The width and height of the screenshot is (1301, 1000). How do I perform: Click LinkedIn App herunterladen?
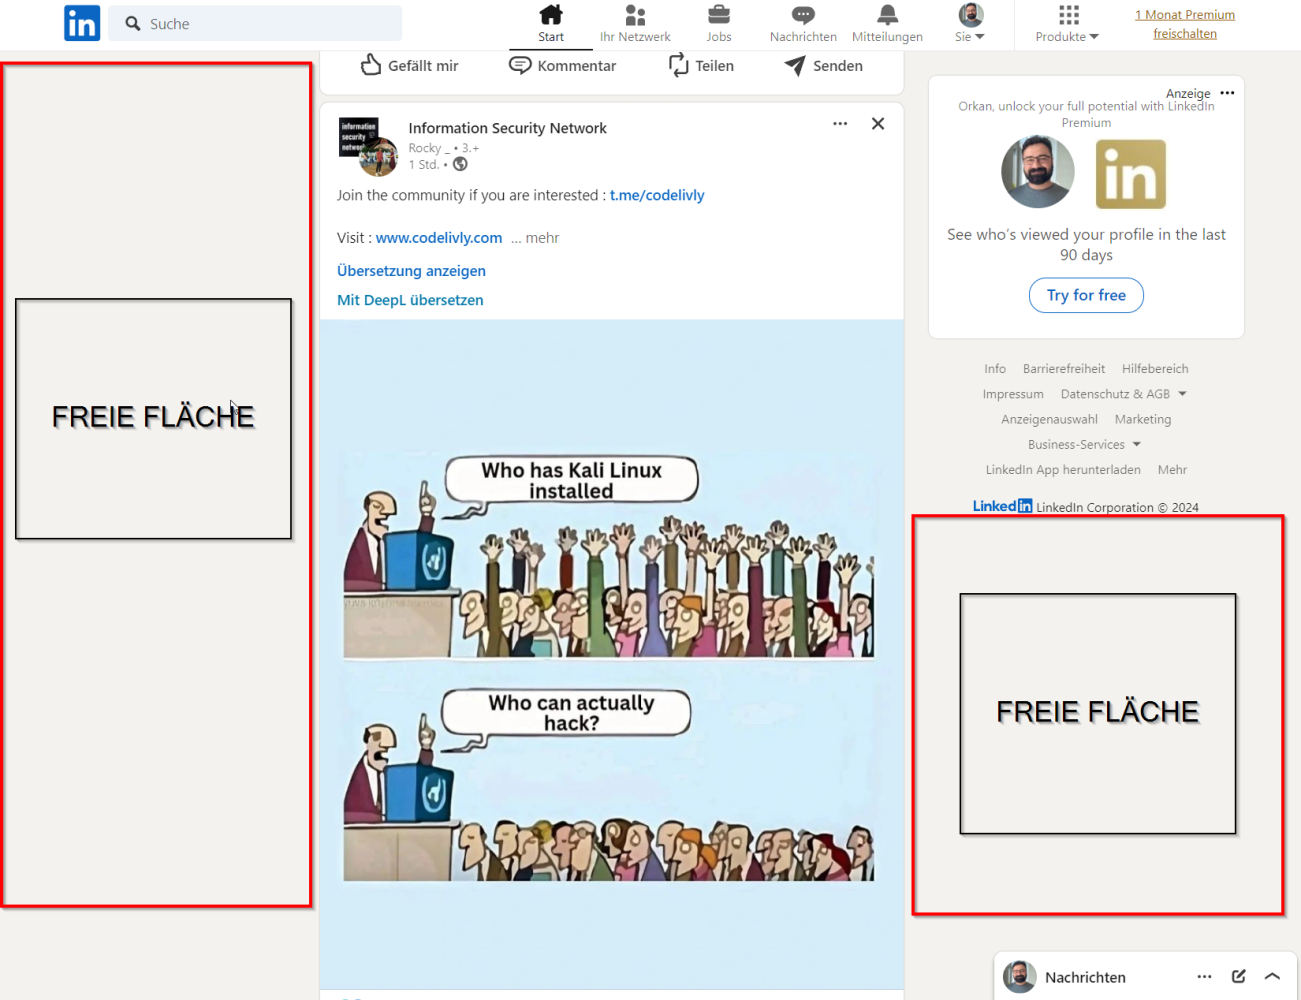[1063, 469]
